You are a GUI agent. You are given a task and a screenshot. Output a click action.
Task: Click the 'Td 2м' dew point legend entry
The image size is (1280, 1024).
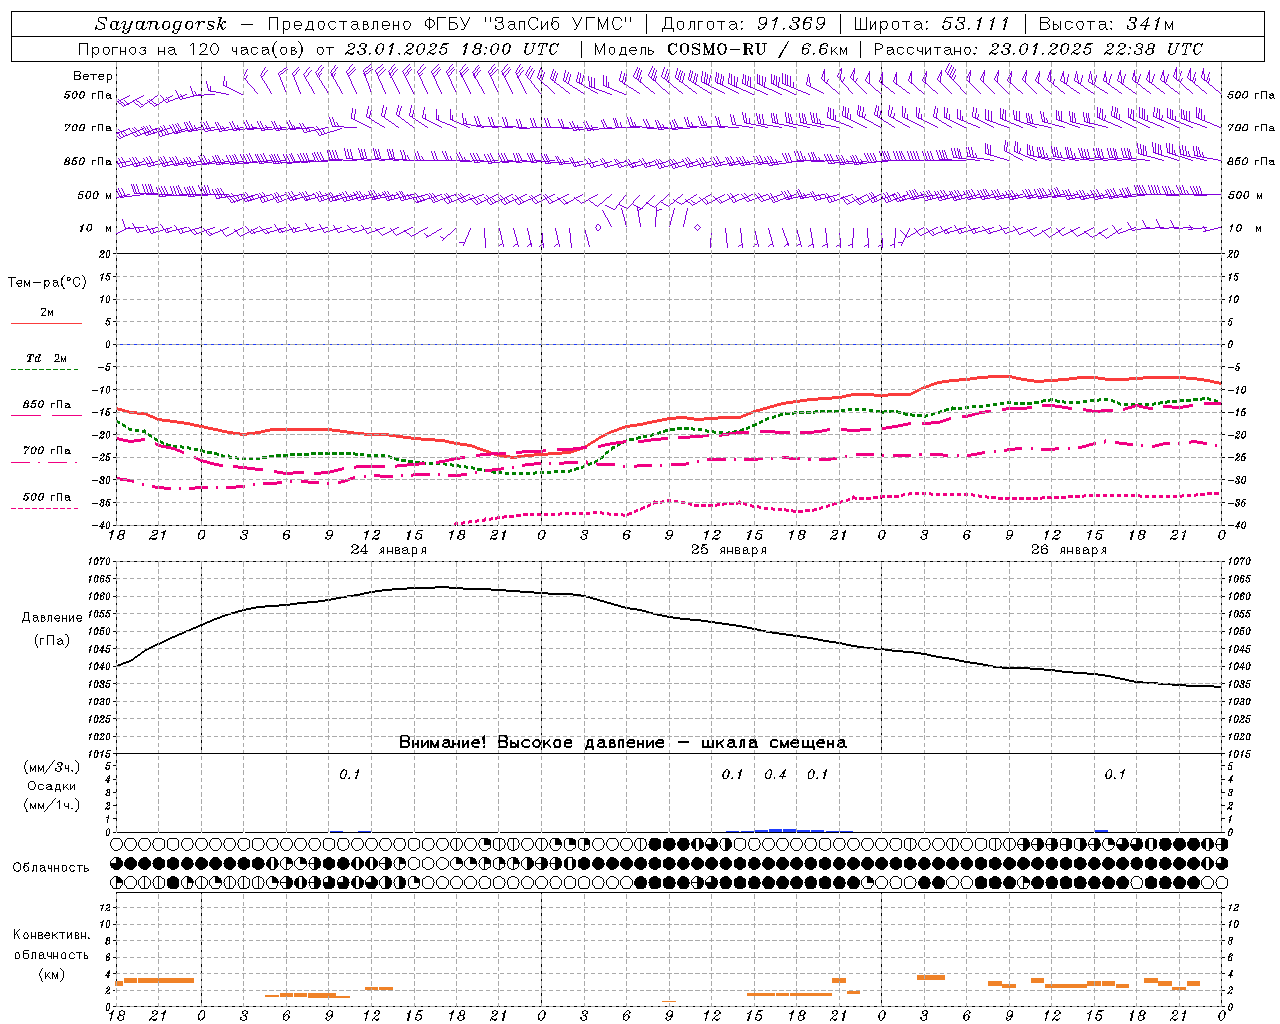click(x=47, y=358)
